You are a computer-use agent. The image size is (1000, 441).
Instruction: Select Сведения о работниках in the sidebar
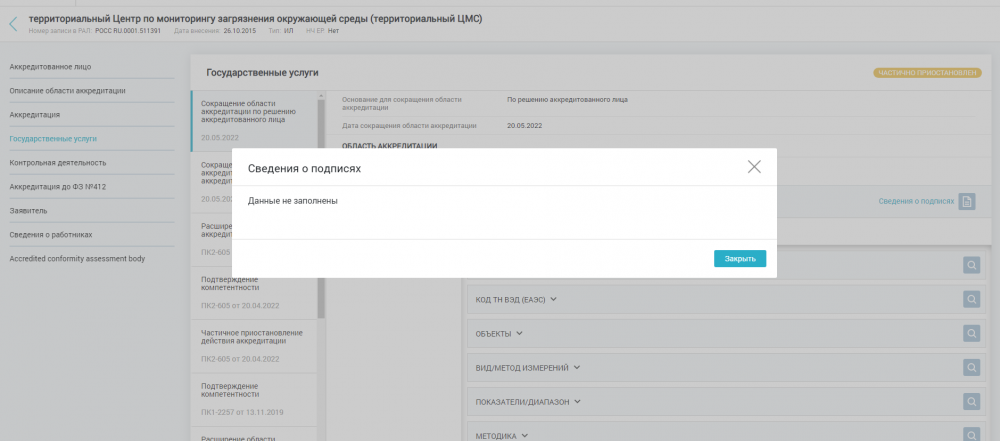pos(51,235)
